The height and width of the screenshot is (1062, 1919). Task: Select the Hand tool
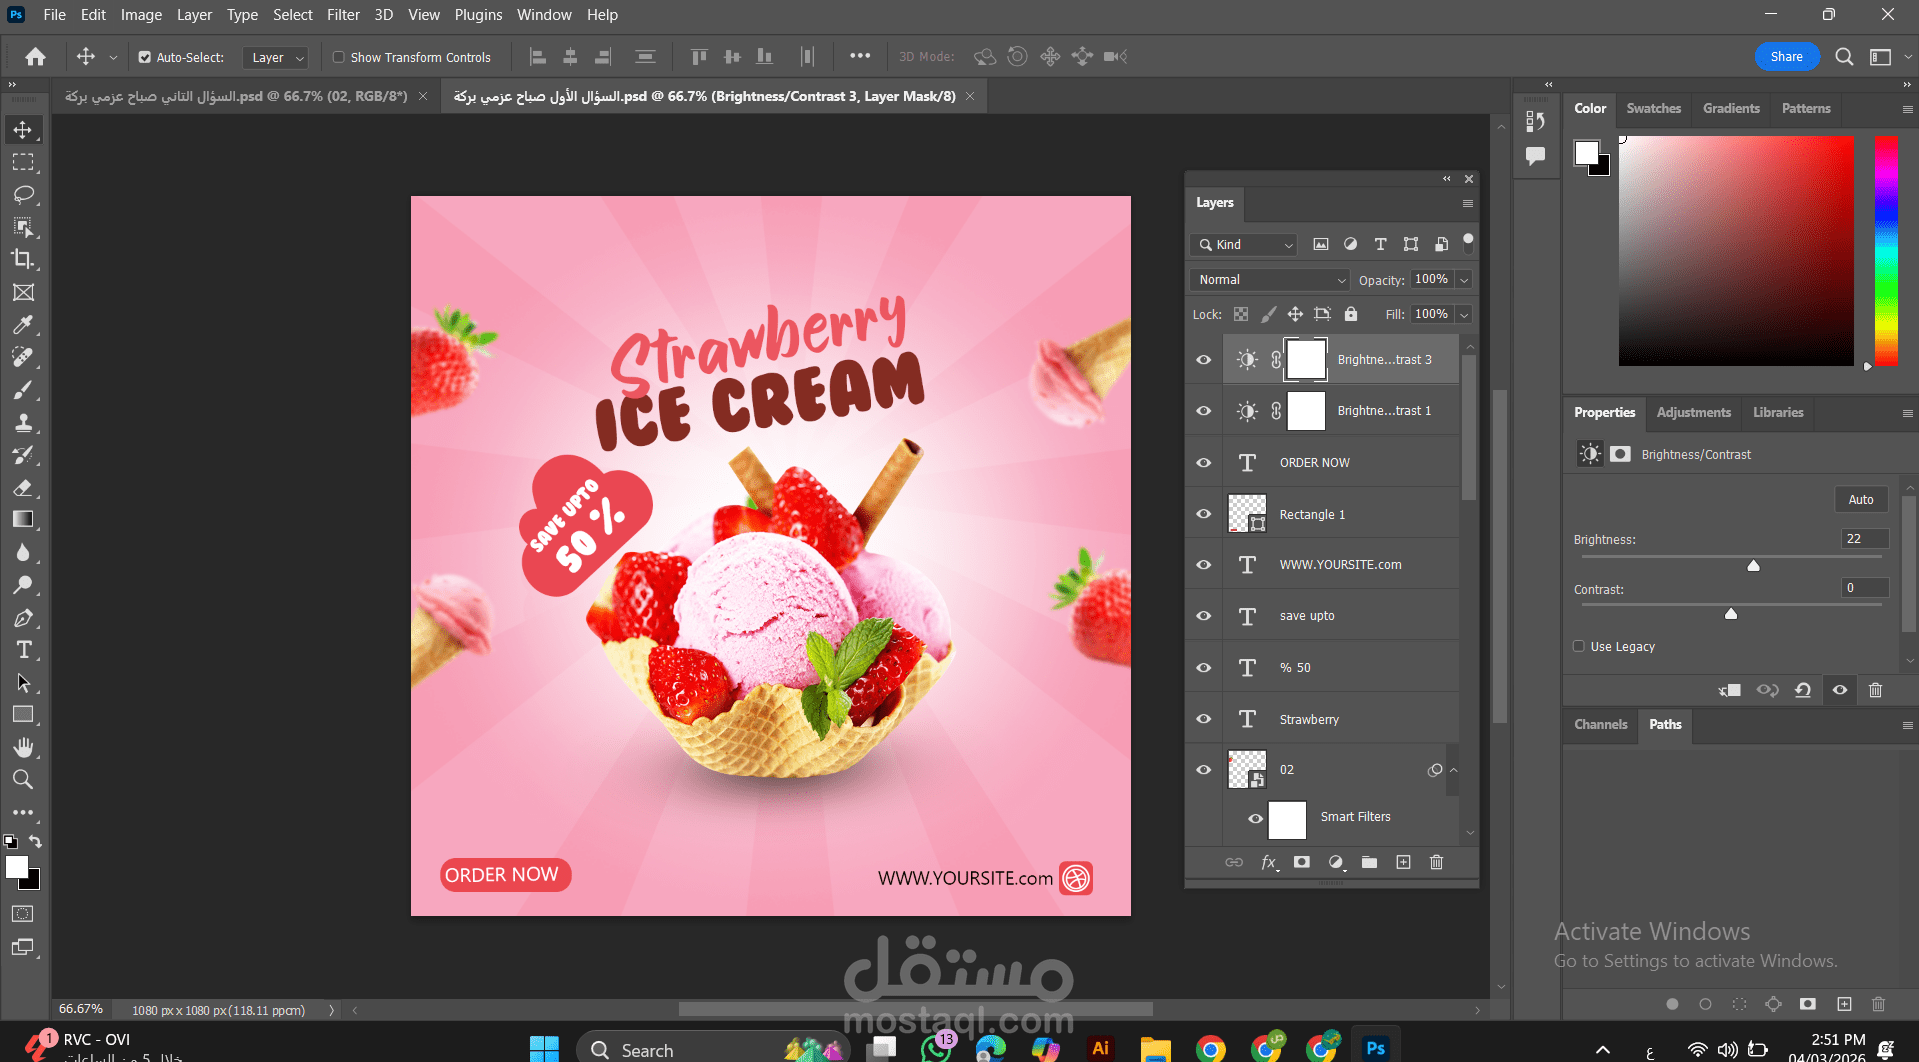23,747
